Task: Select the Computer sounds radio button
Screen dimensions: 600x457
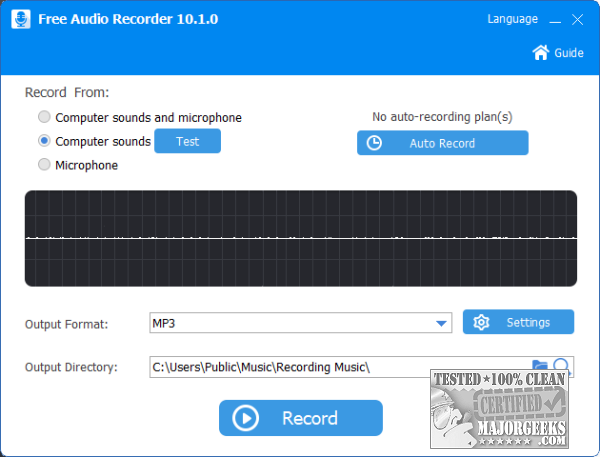Action: (x=44, y=142)
